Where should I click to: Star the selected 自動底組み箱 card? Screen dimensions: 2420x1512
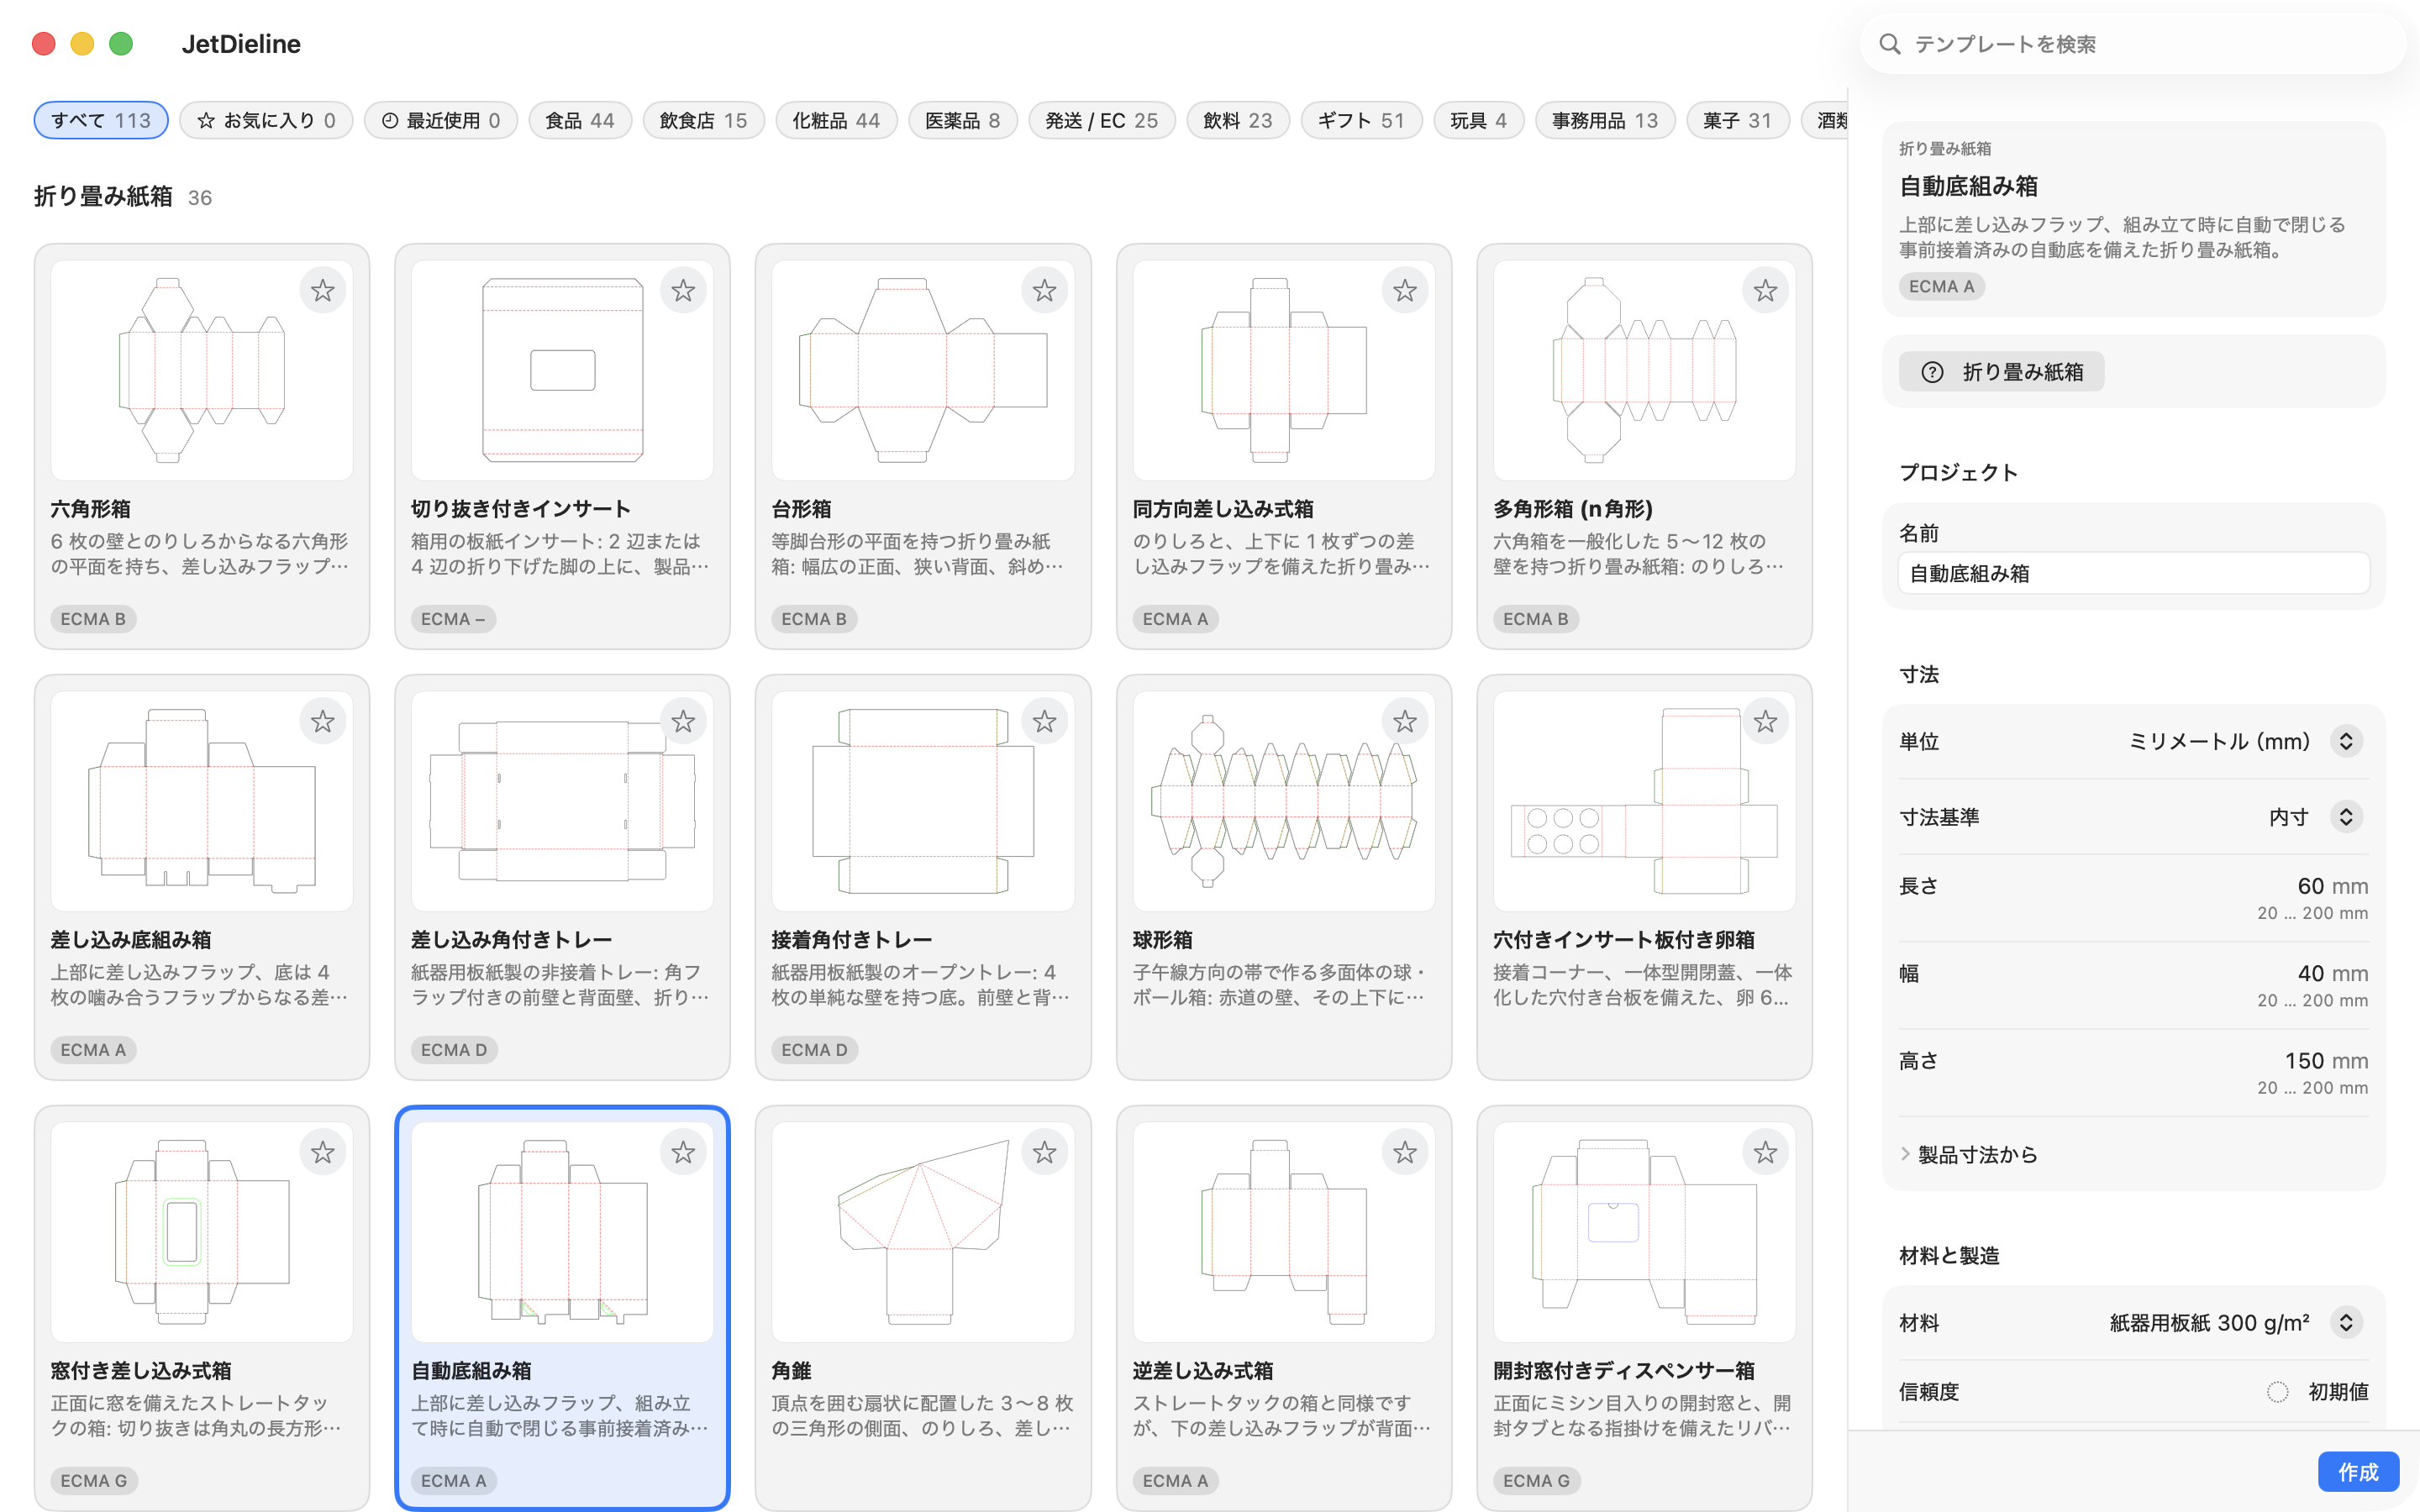tap(683, 1153)
